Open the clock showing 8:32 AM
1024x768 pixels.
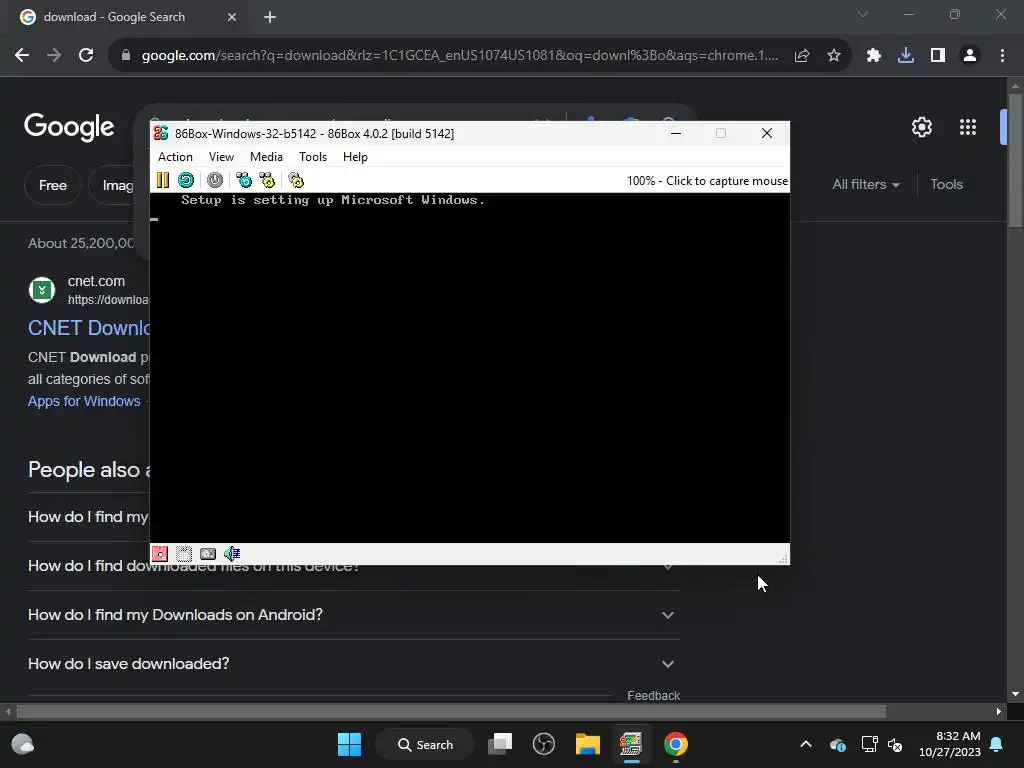coord(950,744)
